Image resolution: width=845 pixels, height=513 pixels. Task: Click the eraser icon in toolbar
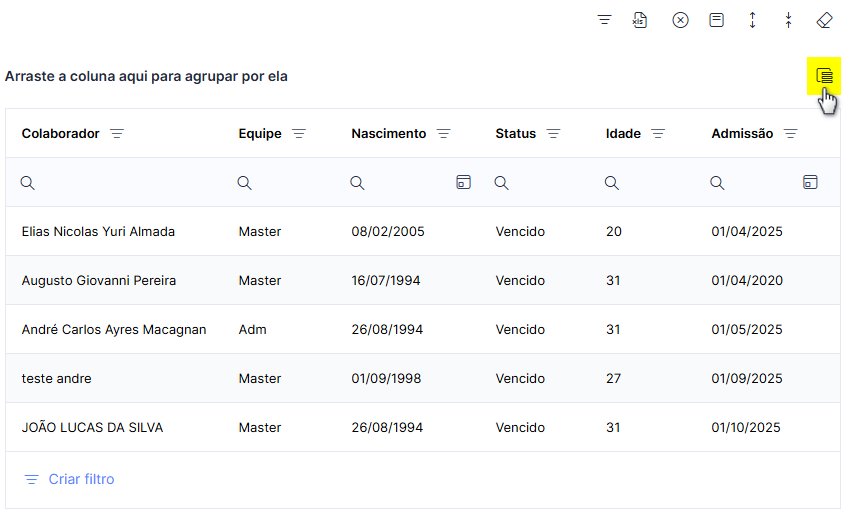coord(825,20)
